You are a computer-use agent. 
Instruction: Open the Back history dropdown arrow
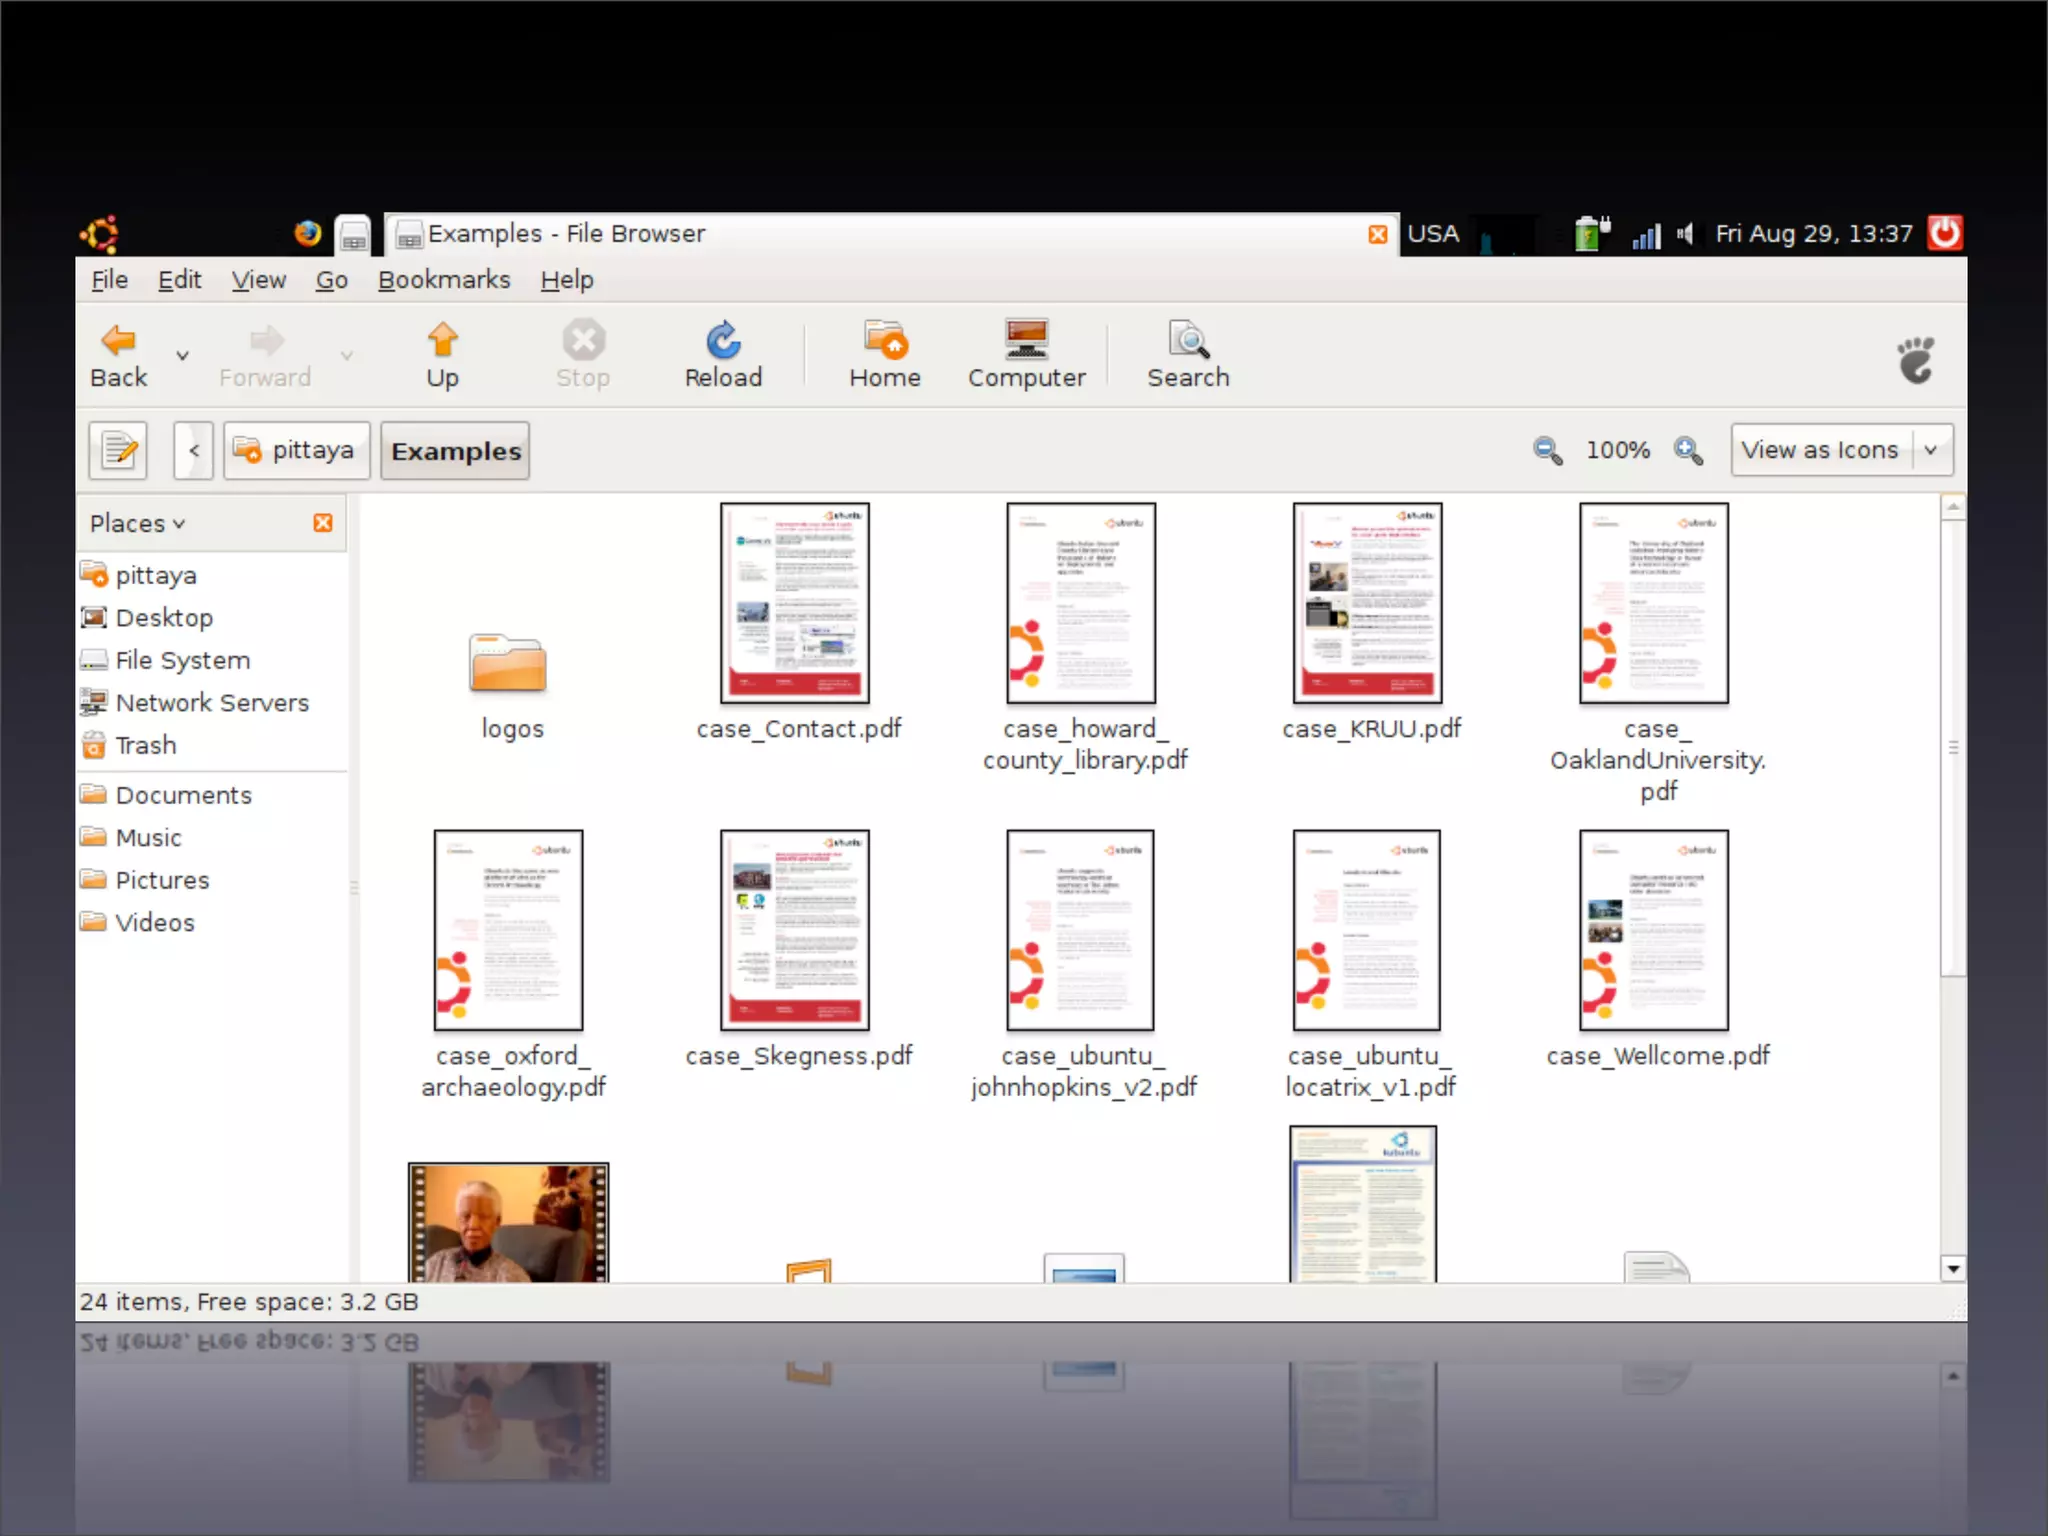(182, 355)
